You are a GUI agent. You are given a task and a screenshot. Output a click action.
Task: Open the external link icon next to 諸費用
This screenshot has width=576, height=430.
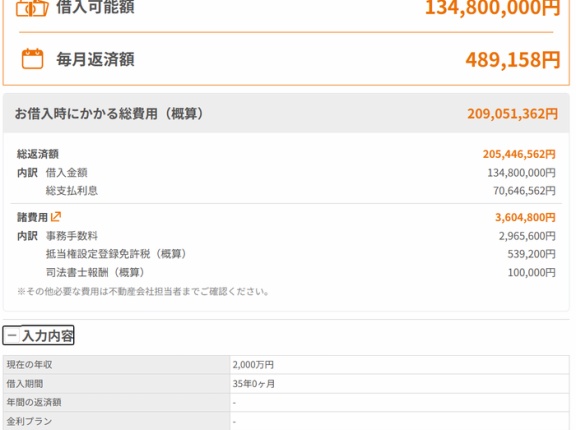click(x=56, y=217)
